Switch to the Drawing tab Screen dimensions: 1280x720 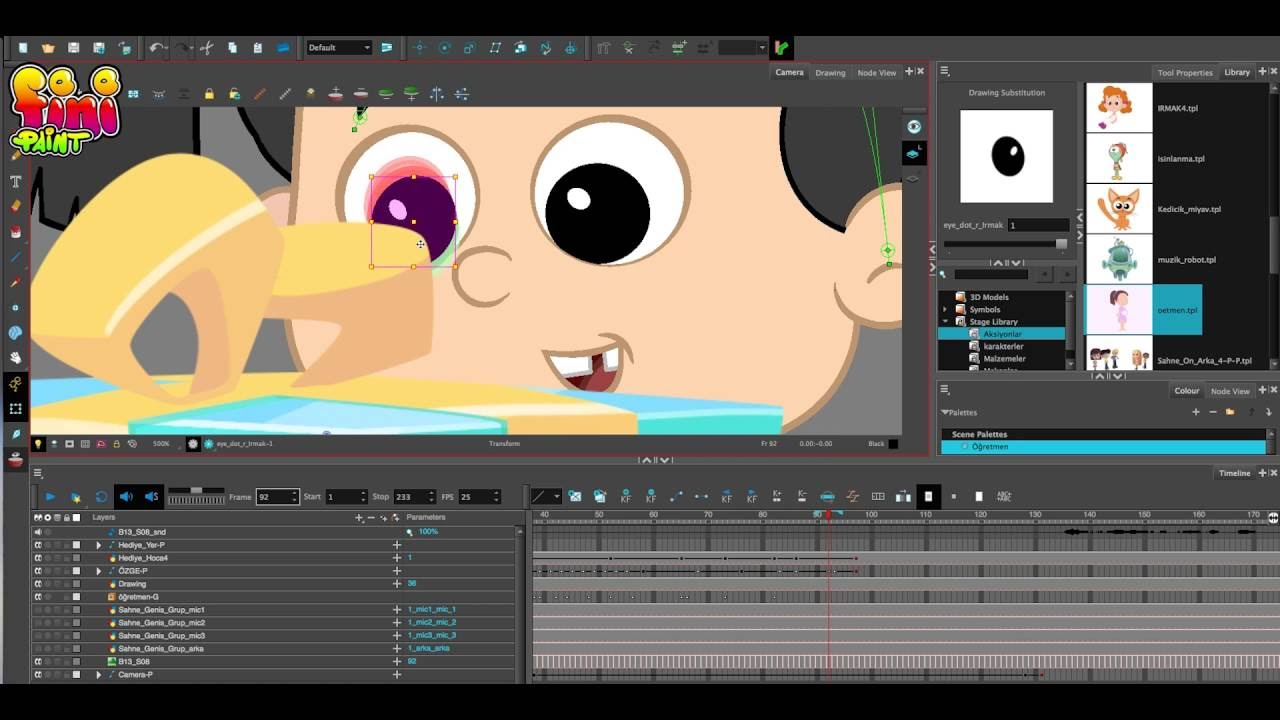(830, 72)
